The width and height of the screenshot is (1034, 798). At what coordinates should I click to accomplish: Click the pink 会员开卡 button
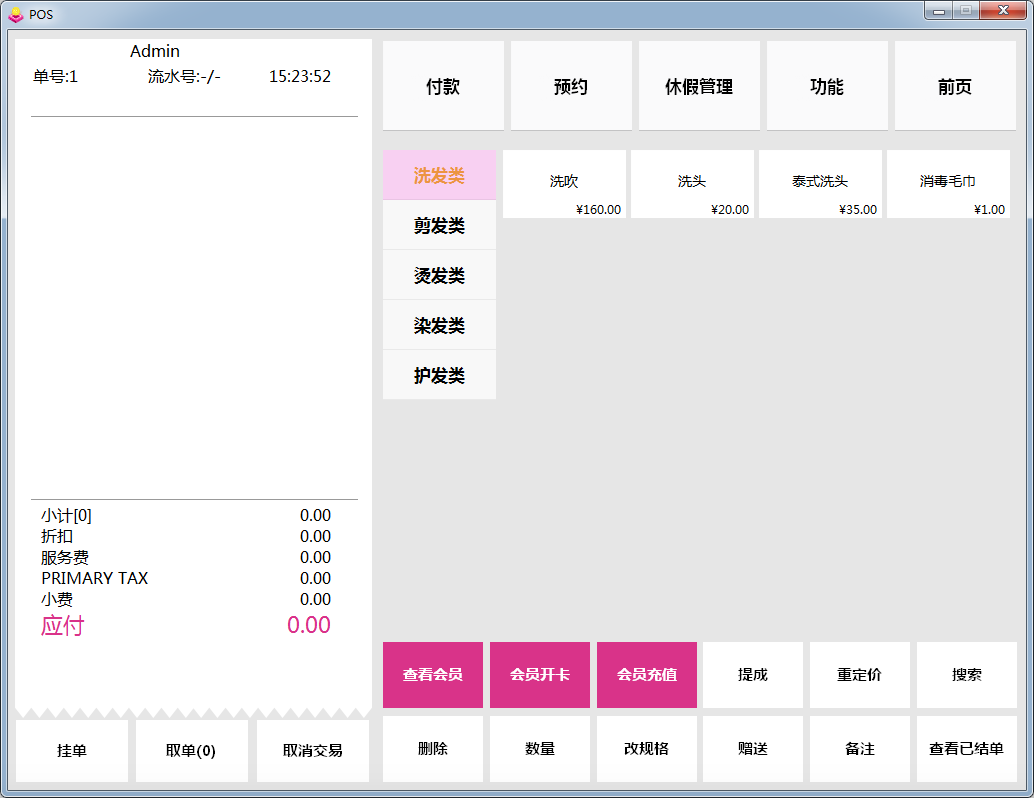pos(540,675)
